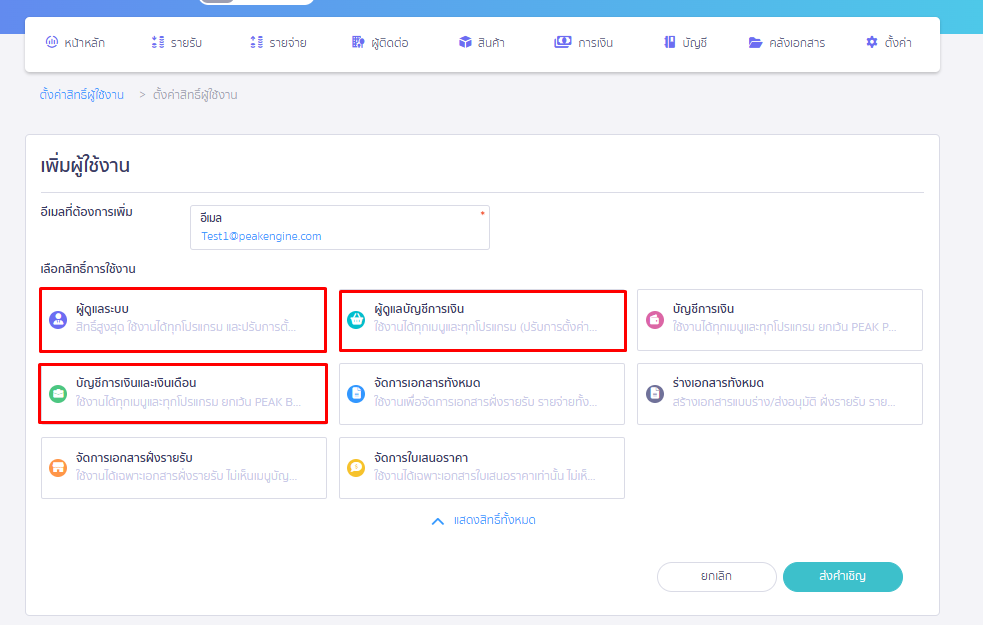Click the purple ผู้ดูแลระบบ role icon
Image resolution: width=983 pixels, height=625 pixels.
coord(57,320)
